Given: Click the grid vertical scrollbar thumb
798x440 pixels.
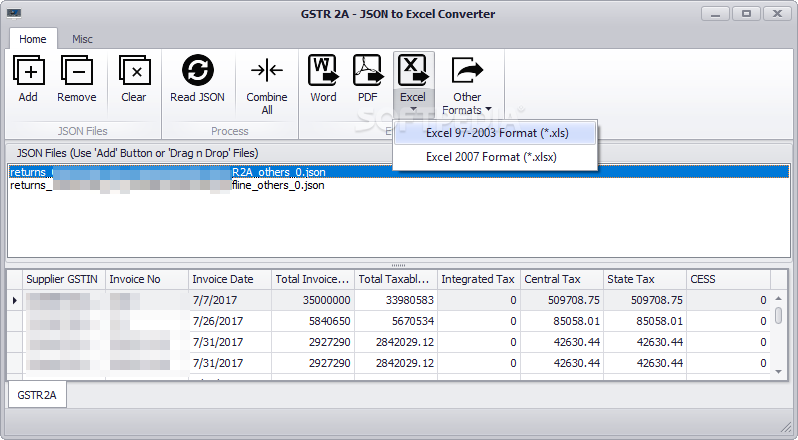Looking at the screenshot, I should pos(778,315).
